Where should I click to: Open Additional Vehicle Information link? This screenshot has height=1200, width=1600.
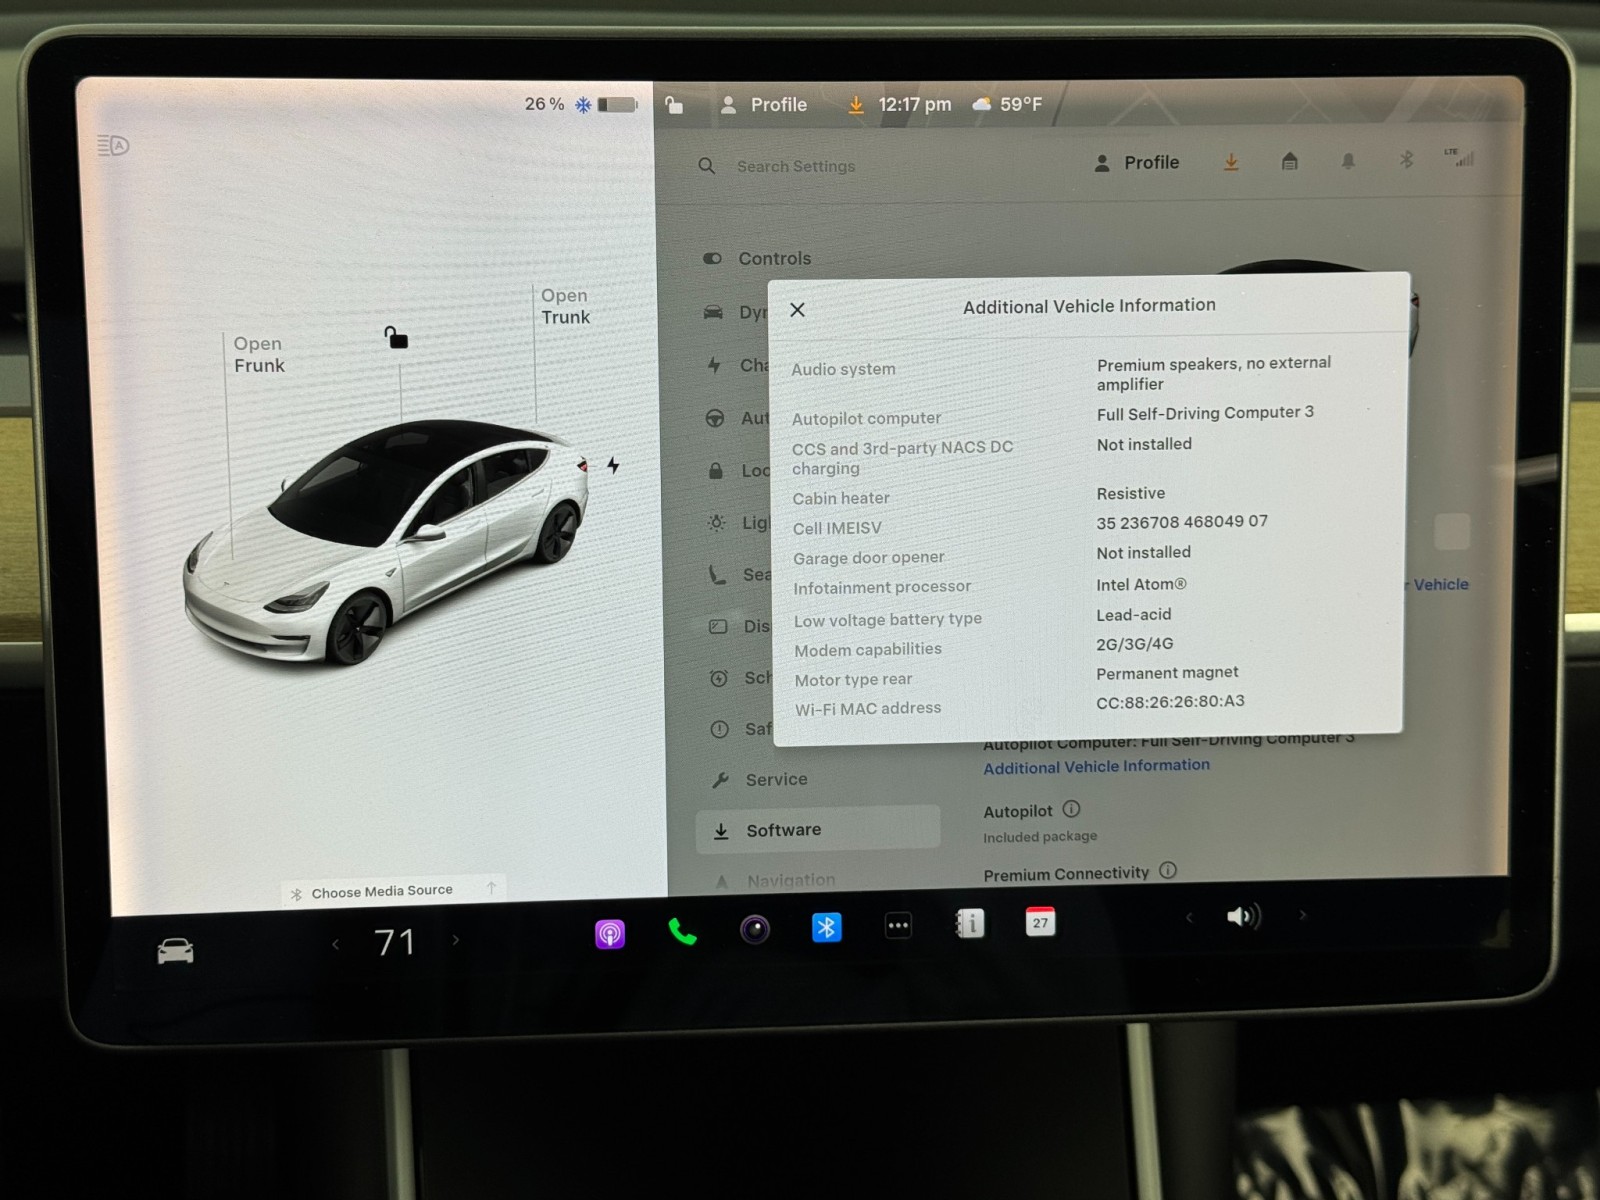coord(1096,767)
